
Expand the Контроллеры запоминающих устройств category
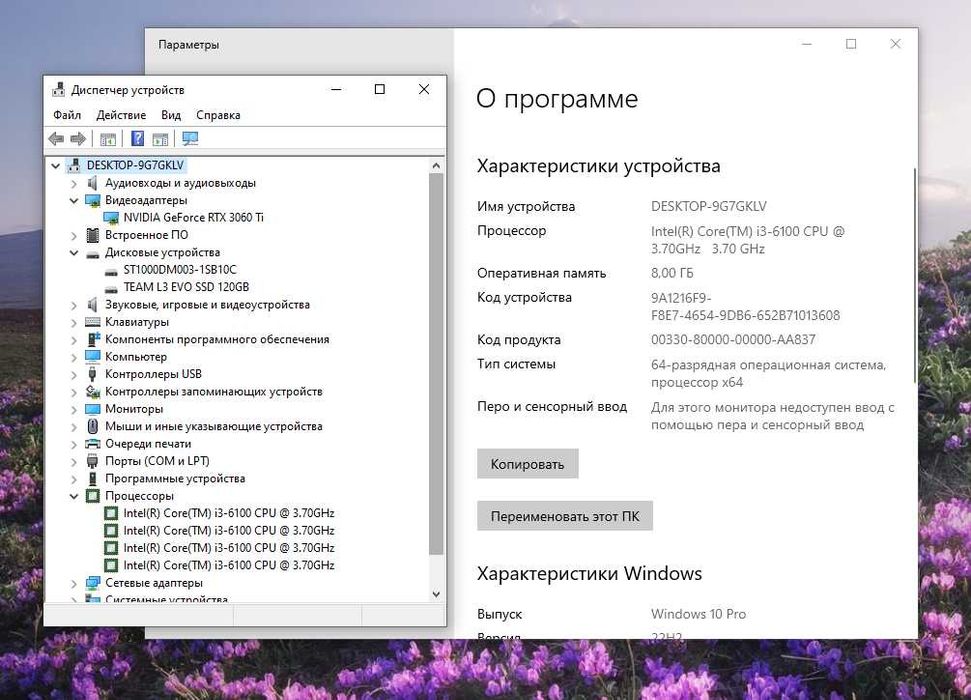[x=74, y=392]
